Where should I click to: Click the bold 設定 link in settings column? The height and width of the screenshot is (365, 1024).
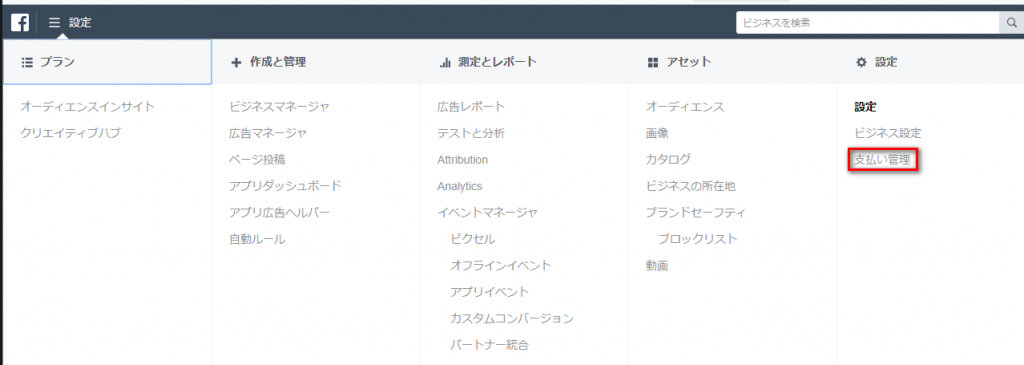pyautogui.click(x=865, y=106)
